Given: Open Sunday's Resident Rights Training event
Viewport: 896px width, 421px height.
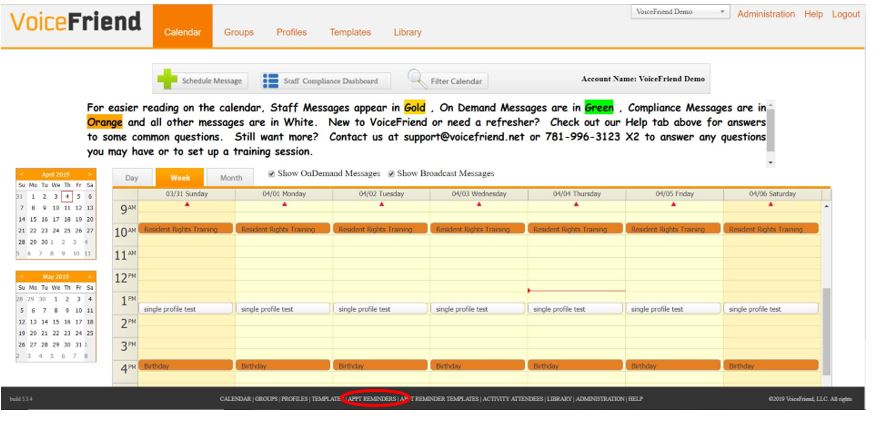Looking at the screenshot, I should click(186, 228).
